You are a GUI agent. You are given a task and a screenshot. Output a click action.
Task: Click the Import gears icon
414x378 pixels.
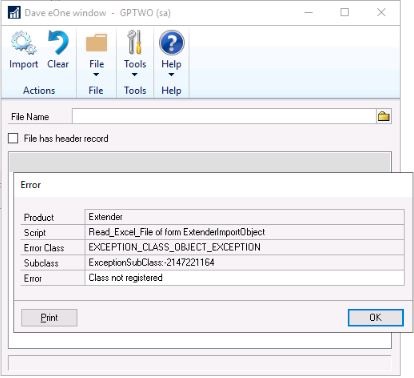pos(23,43)
